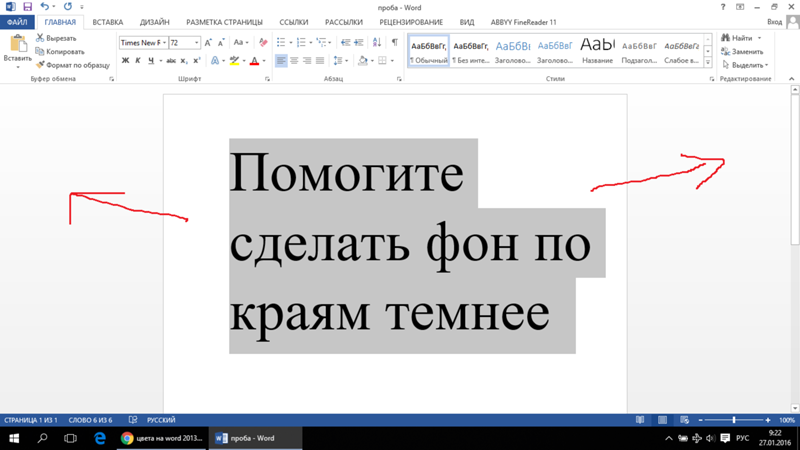
Task: Activate Формат по образцу format painter
Action: [x=73, y=65]
